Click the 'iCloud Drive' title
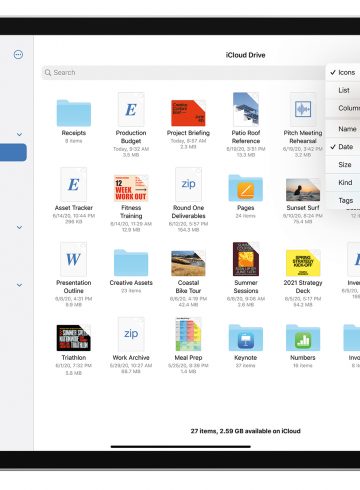360x490 pixels. pos(245,55)
